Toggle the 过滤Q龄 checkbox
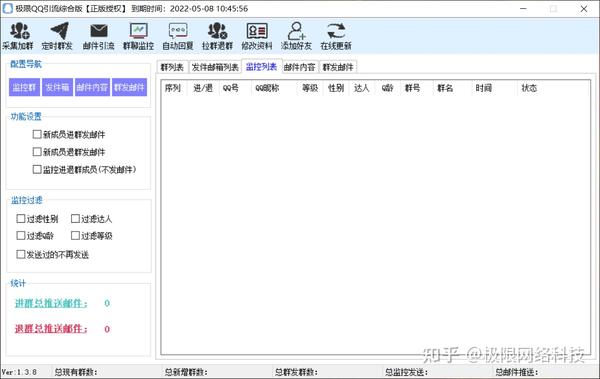 pos(21,235)
